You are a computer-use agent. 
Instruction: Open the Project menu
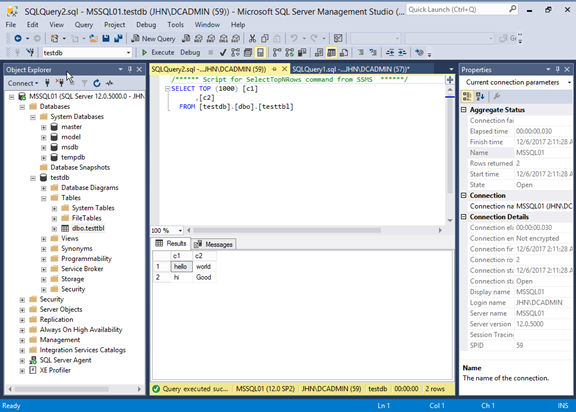[x=114, y=25]
